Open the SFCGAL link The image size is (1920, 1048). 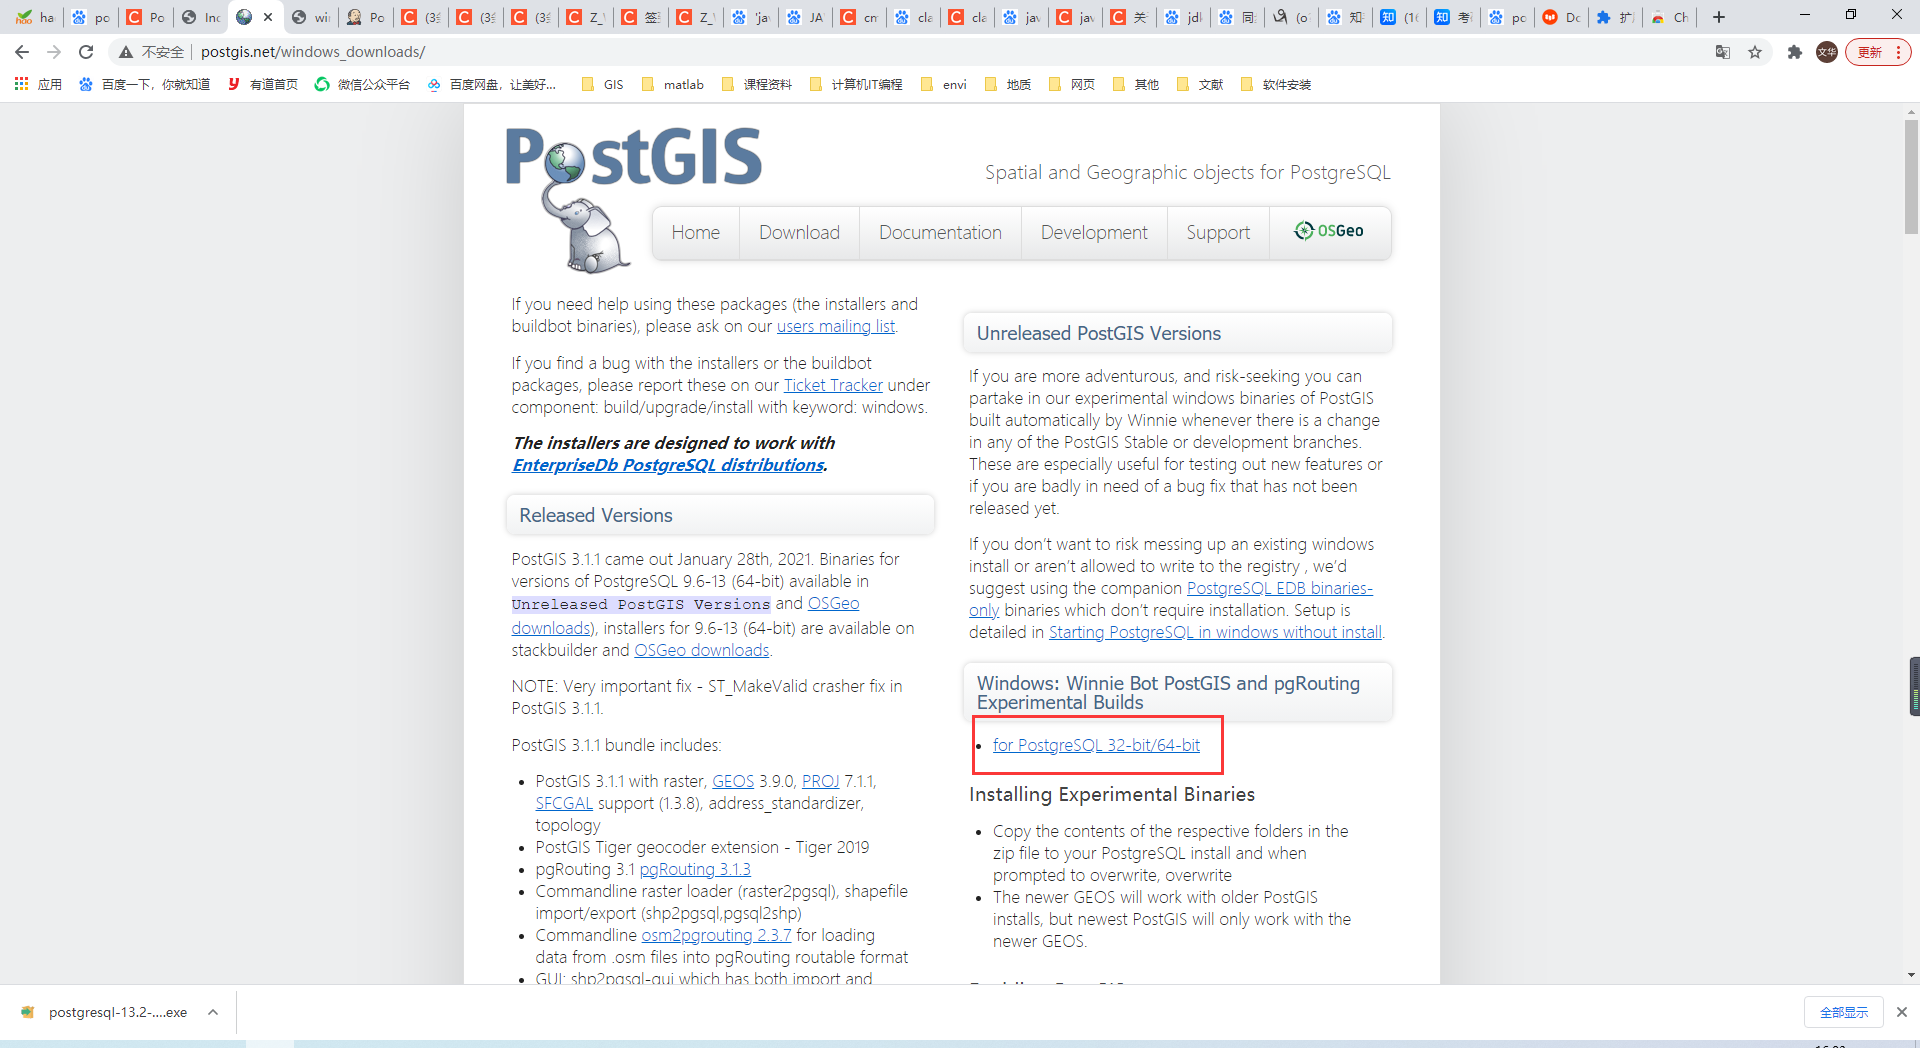click(564, 804)
